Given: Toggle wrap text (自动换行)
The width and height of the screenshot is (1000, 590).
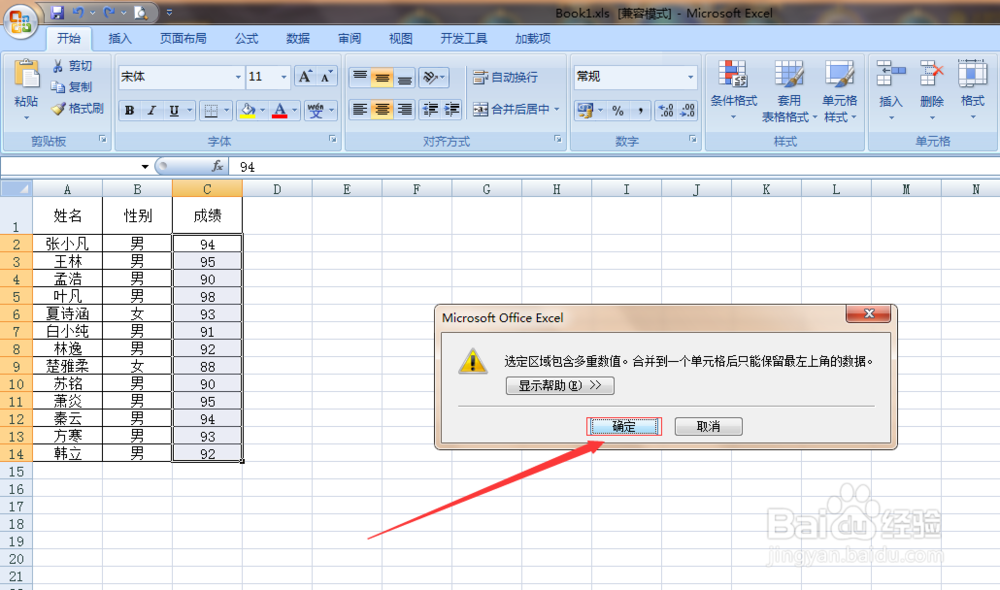Looking at the screenshot, I should click(x=506, y=77).
